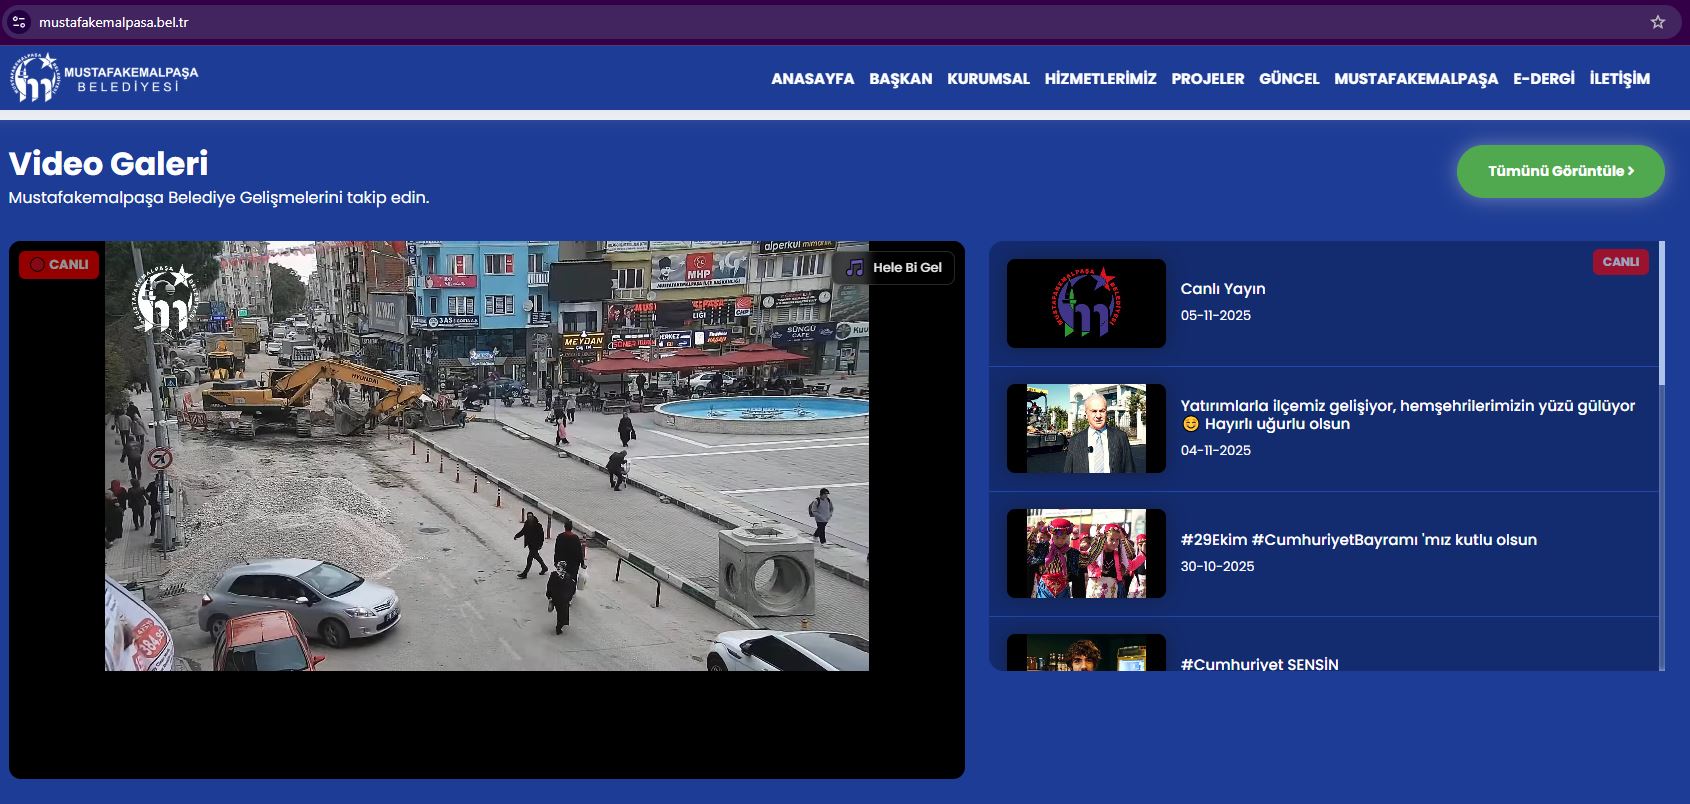Open the BAŞKAN menu
Viewport: 1690px width, 804px height.
[x=900, y=79]
